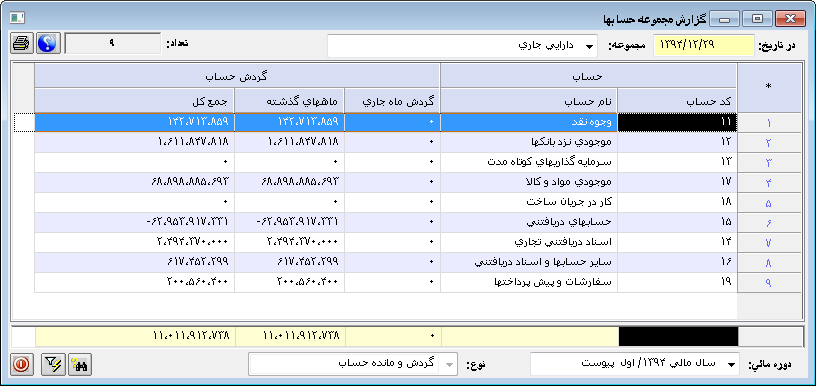Image resolution: width=816 pixels, height=386 pixels.
Task: Click the نام حساب column header
Action: 529,100
